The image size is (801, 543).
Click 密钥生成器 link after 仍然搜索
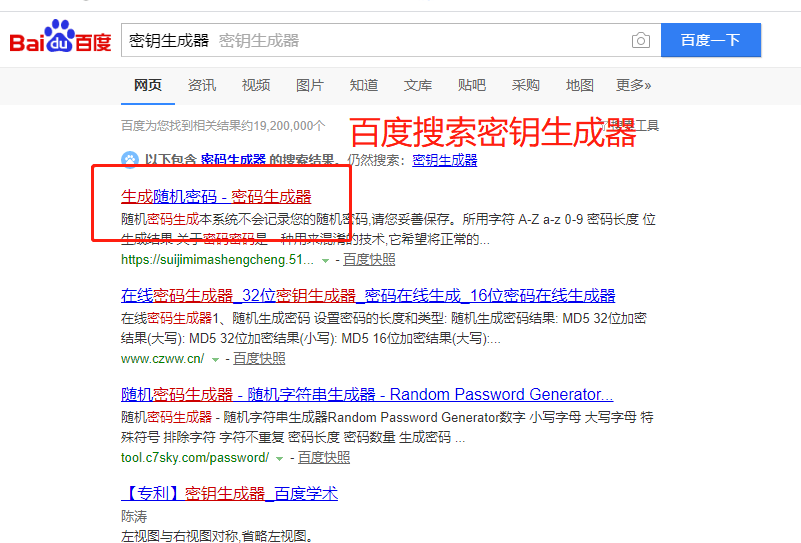(445, 160)
